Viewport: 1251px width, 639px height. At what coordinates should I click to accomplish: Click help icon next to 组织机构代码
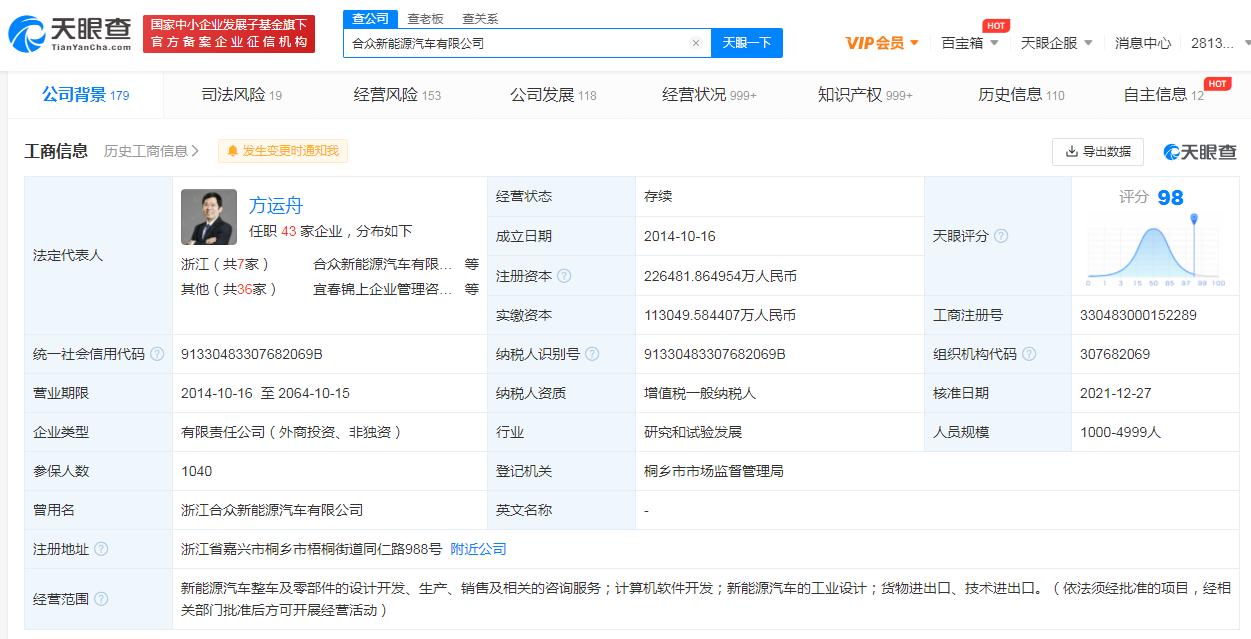pos(1029,354)
